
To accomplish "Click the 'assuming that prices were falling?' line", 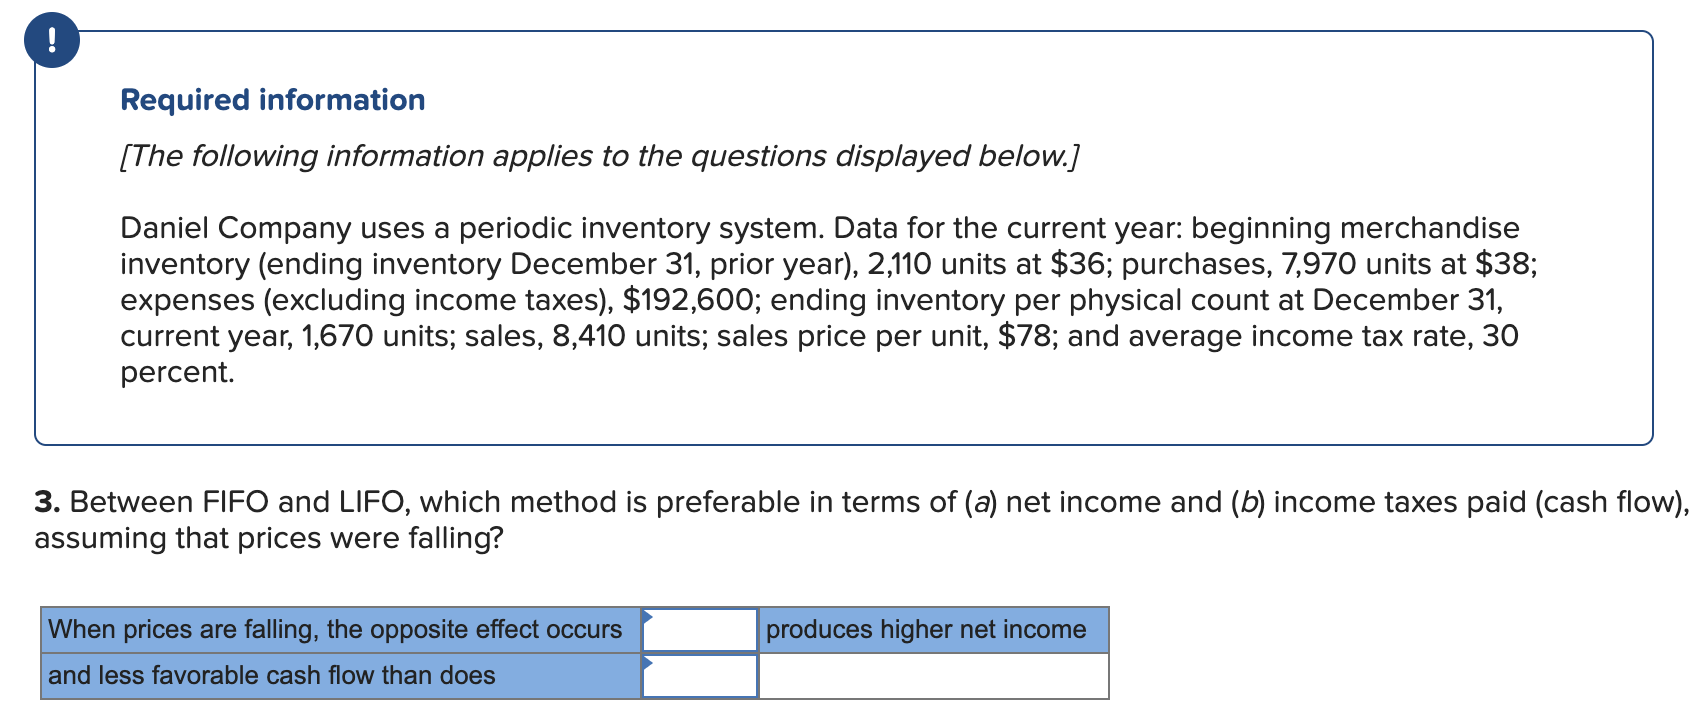I will click(x=270, y=538).
